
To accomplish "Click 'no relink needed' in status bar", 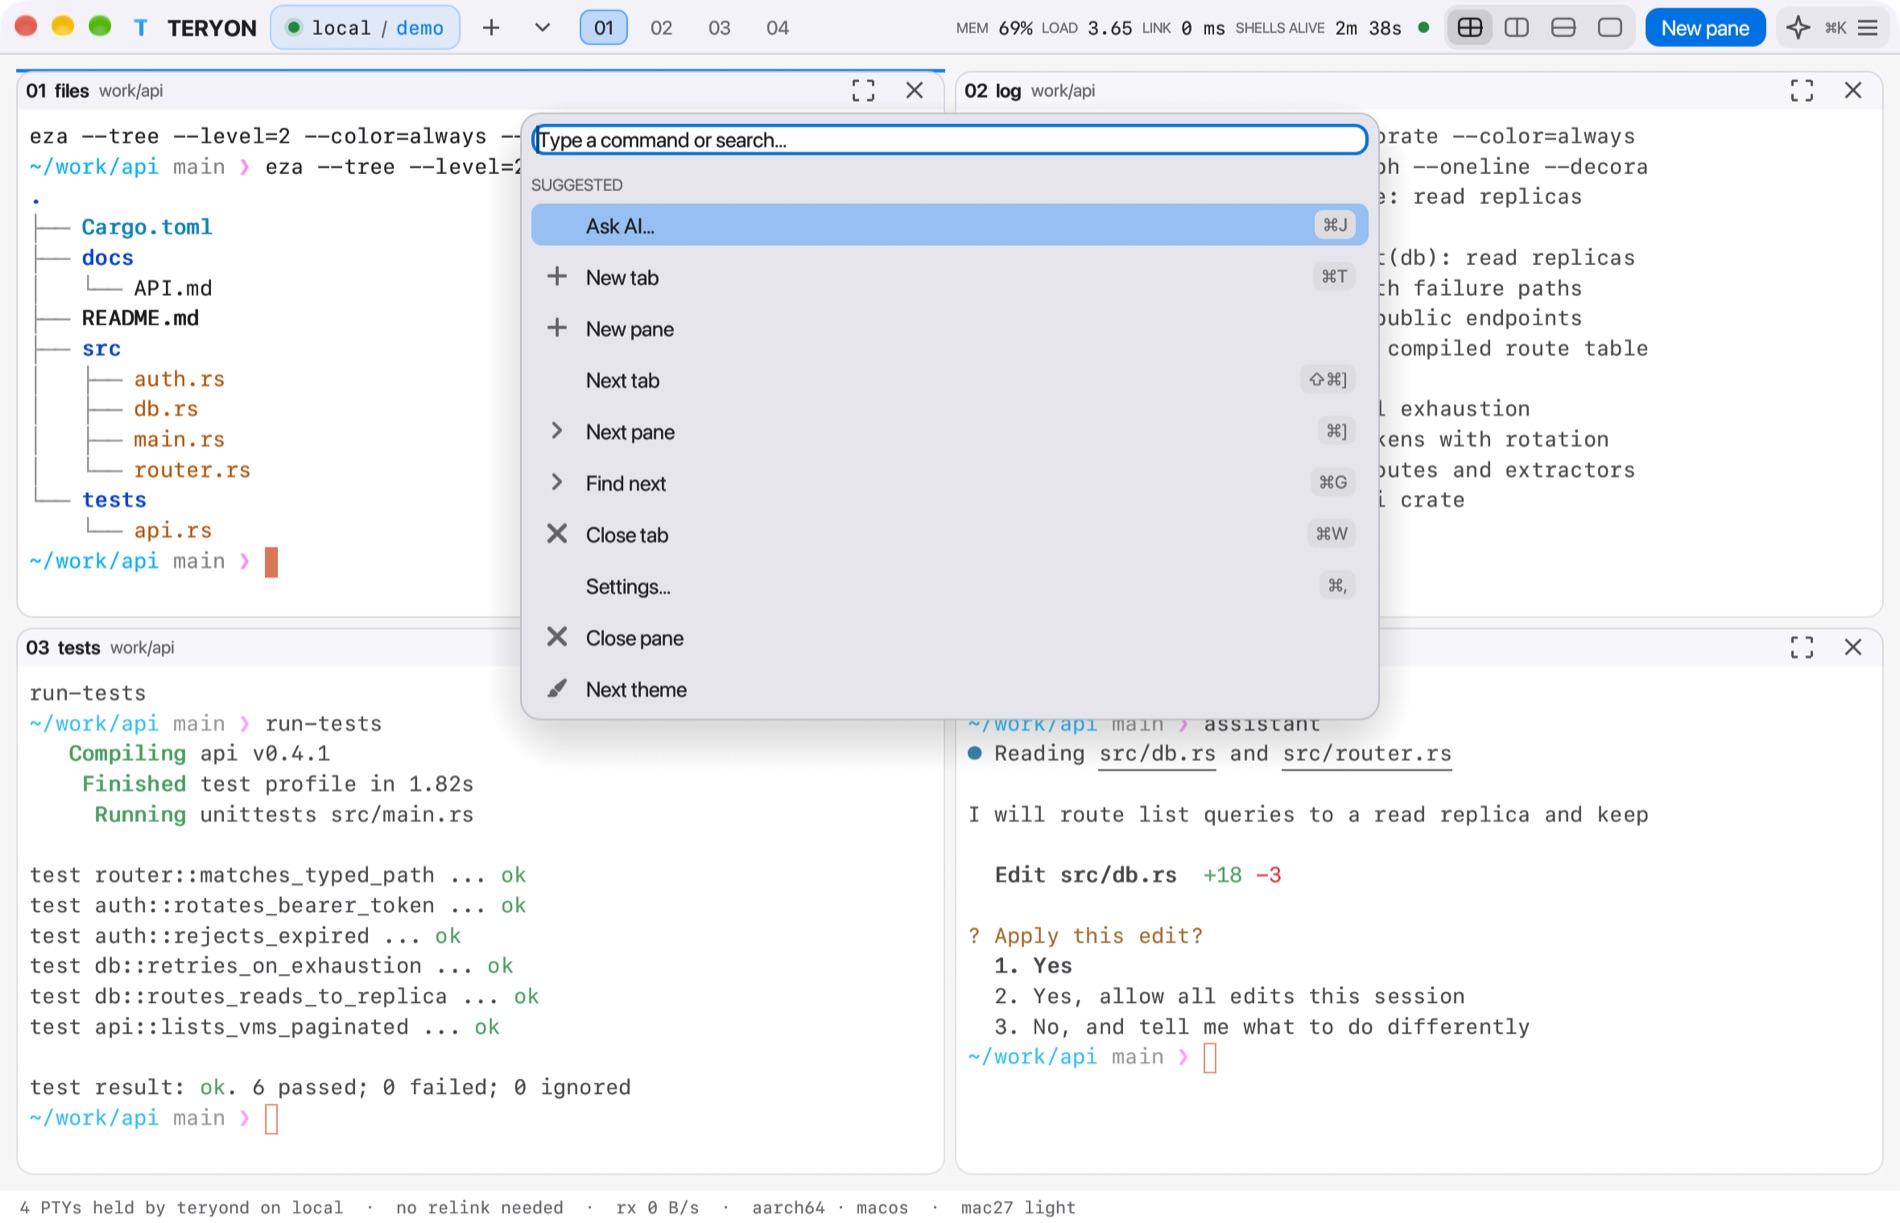I will pos(479,1208).
